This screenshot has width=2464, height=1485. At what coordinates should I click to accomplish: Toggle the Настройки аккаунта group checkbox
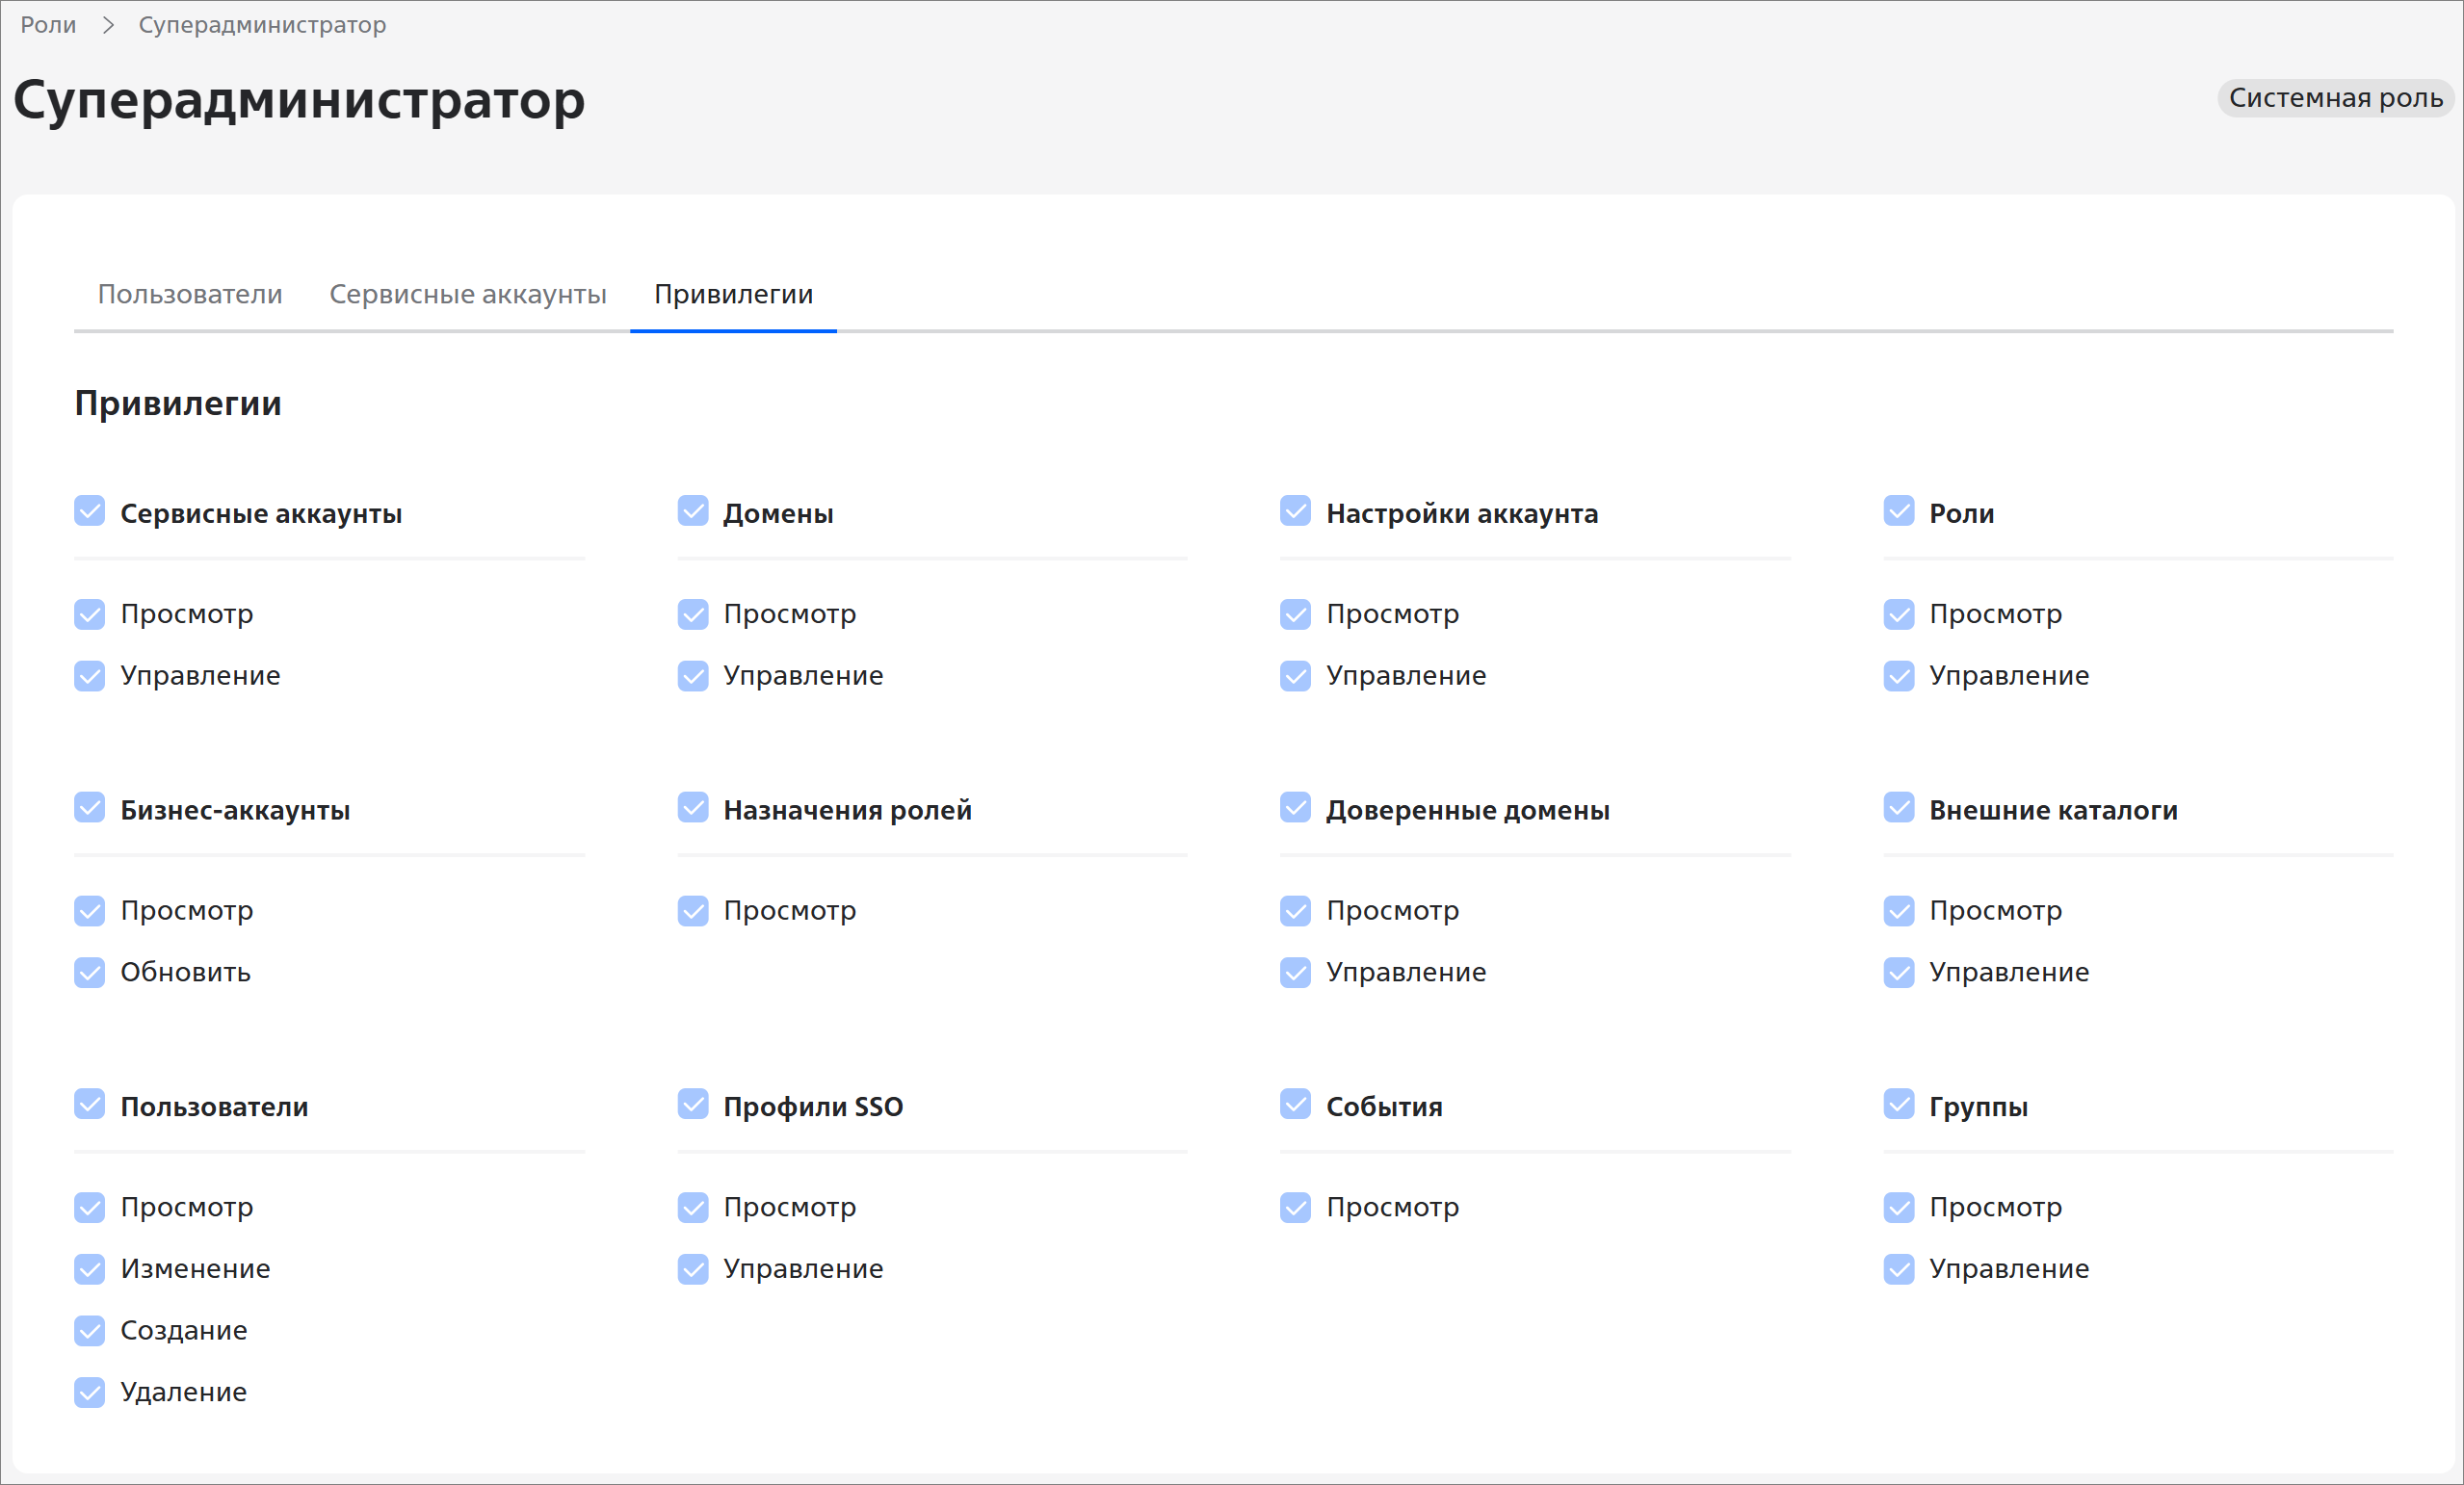(1295, 511)
